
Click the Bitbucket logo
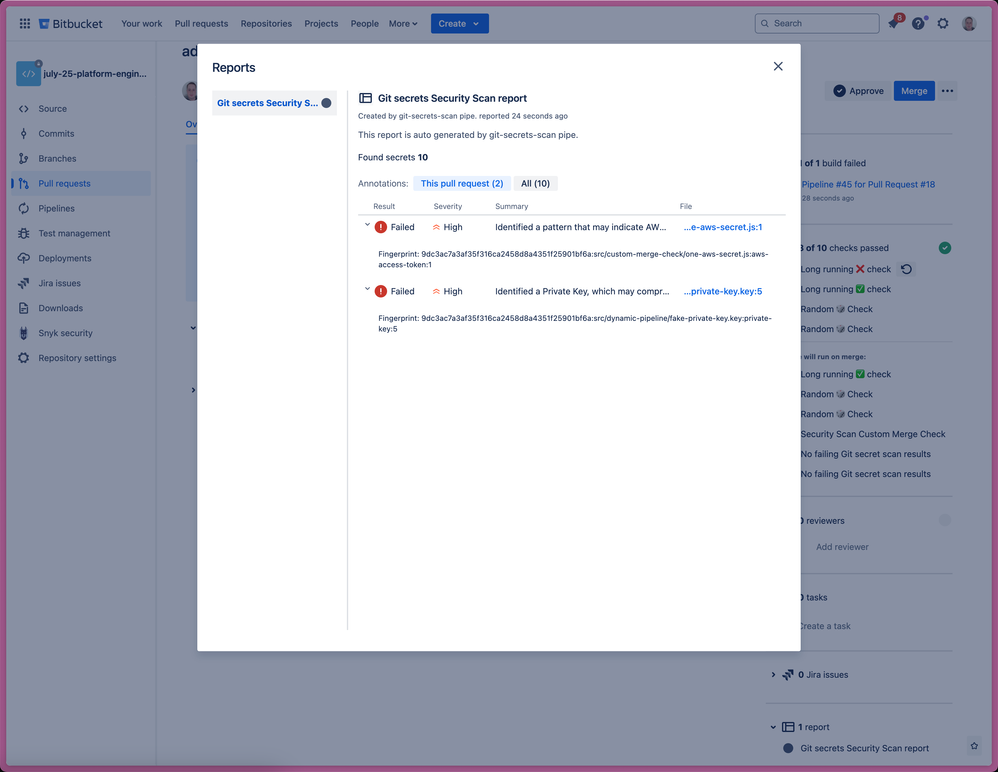click(x=71, y=24)
